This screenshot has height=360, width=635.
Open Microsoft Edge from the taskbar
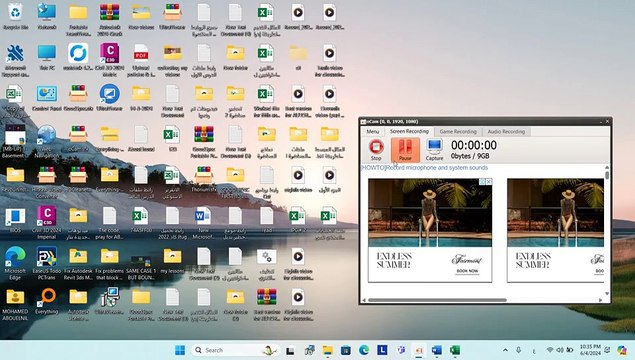(364, 350)
